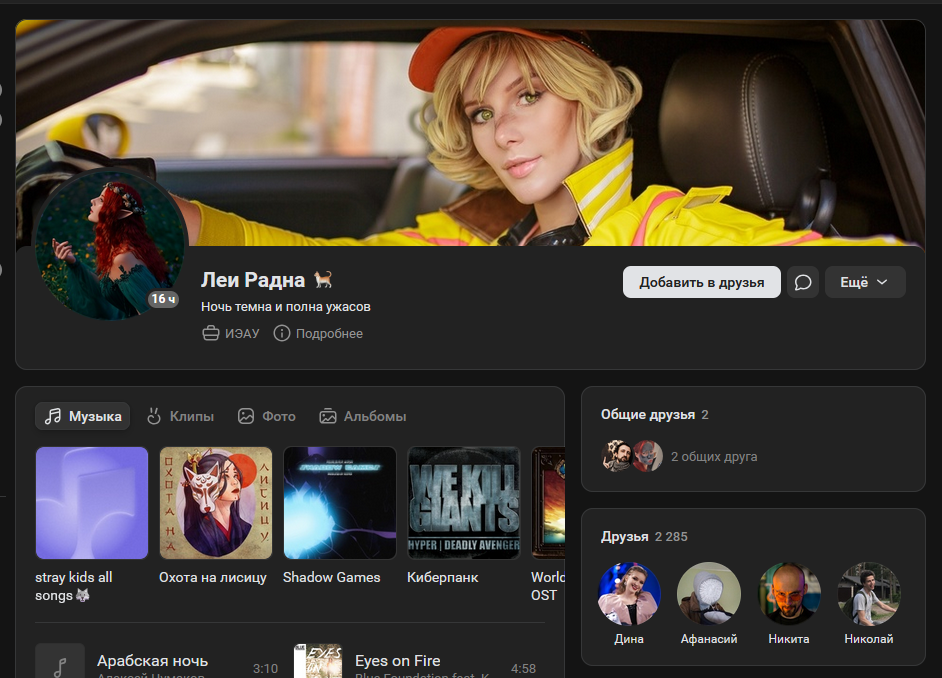Click the Киберпанк playlist title

(x=443, y=577)
